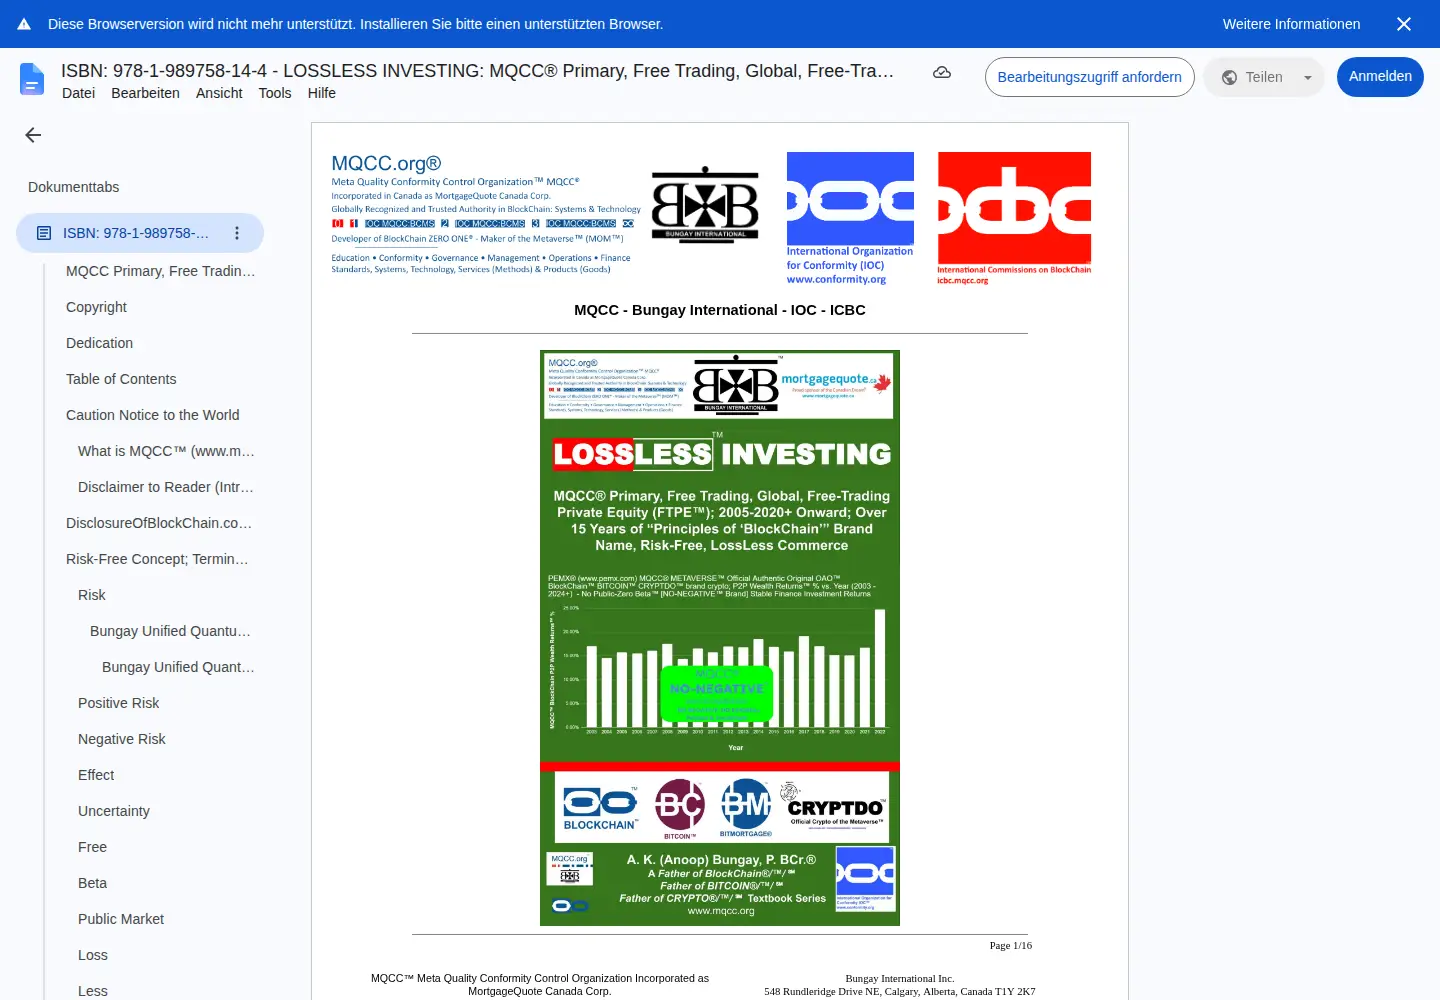Click the warning triangle icon in the banner
This screenshot has height=1000, width=1440.
pos(24,24)
